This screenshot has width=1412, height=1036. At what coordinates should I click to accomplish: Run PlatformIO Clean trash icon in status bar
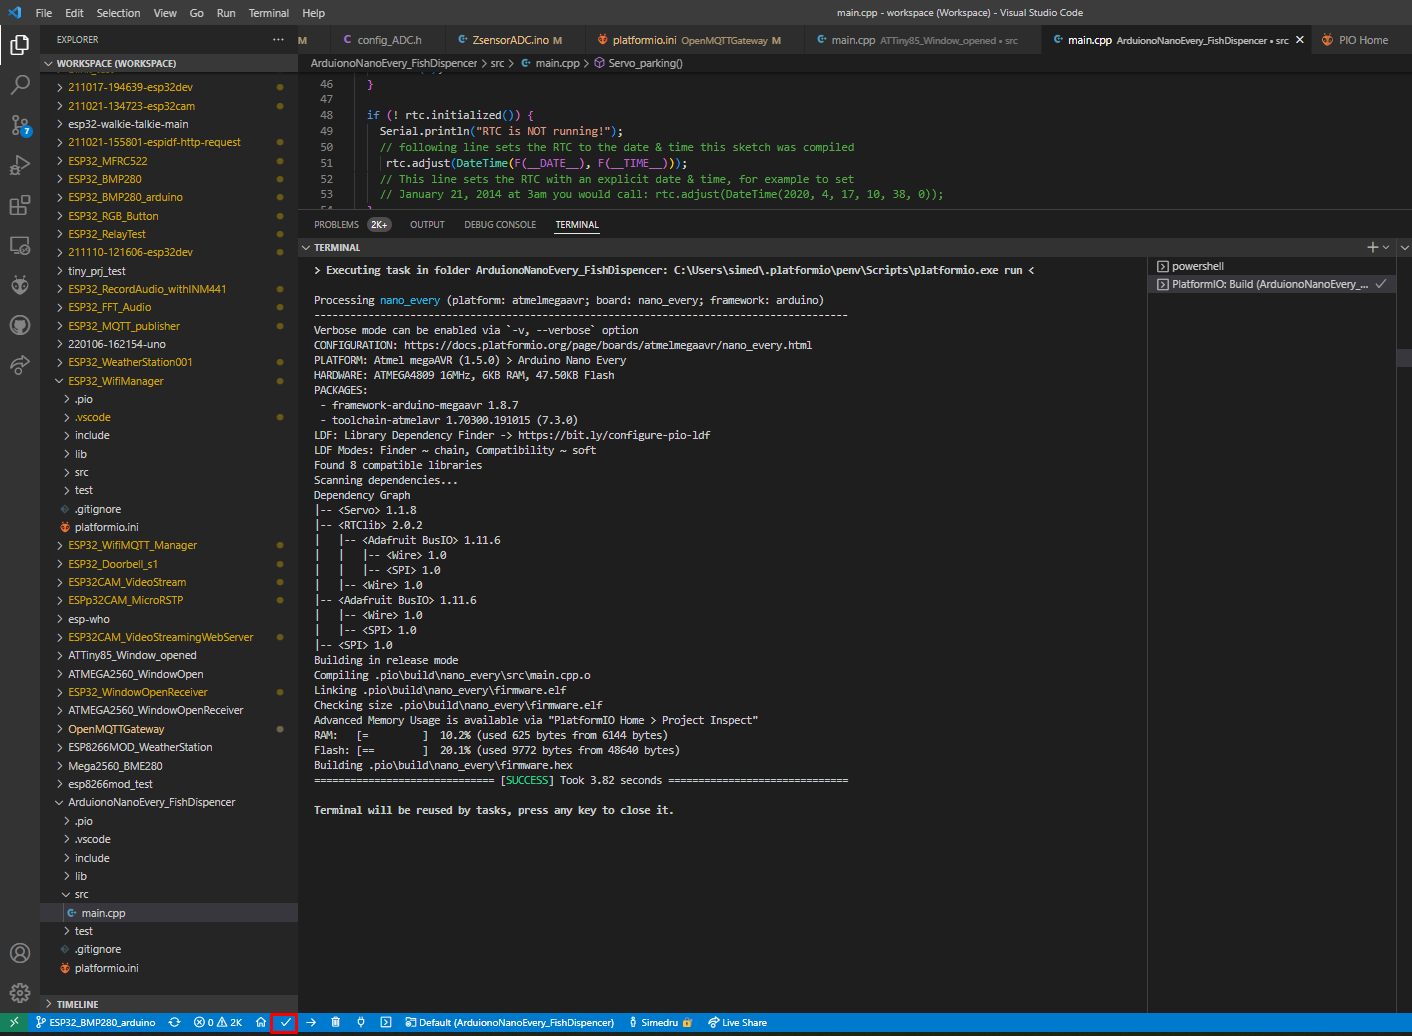(x=336, y=1022)
